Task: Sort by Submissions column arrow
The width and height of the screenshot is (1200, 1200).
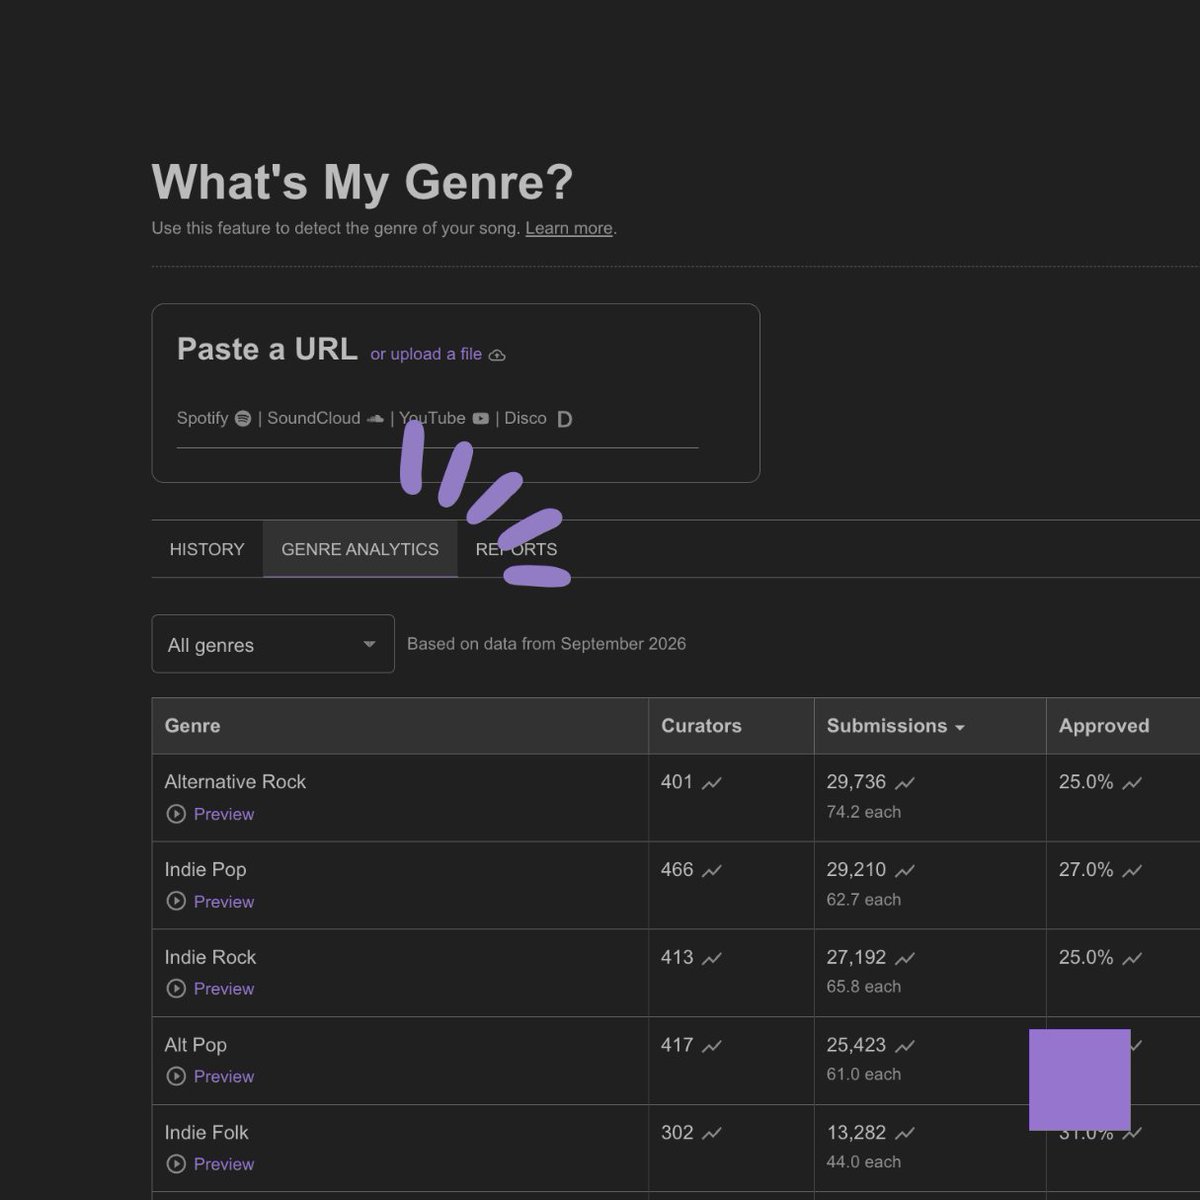Action: tap(960, 728)
